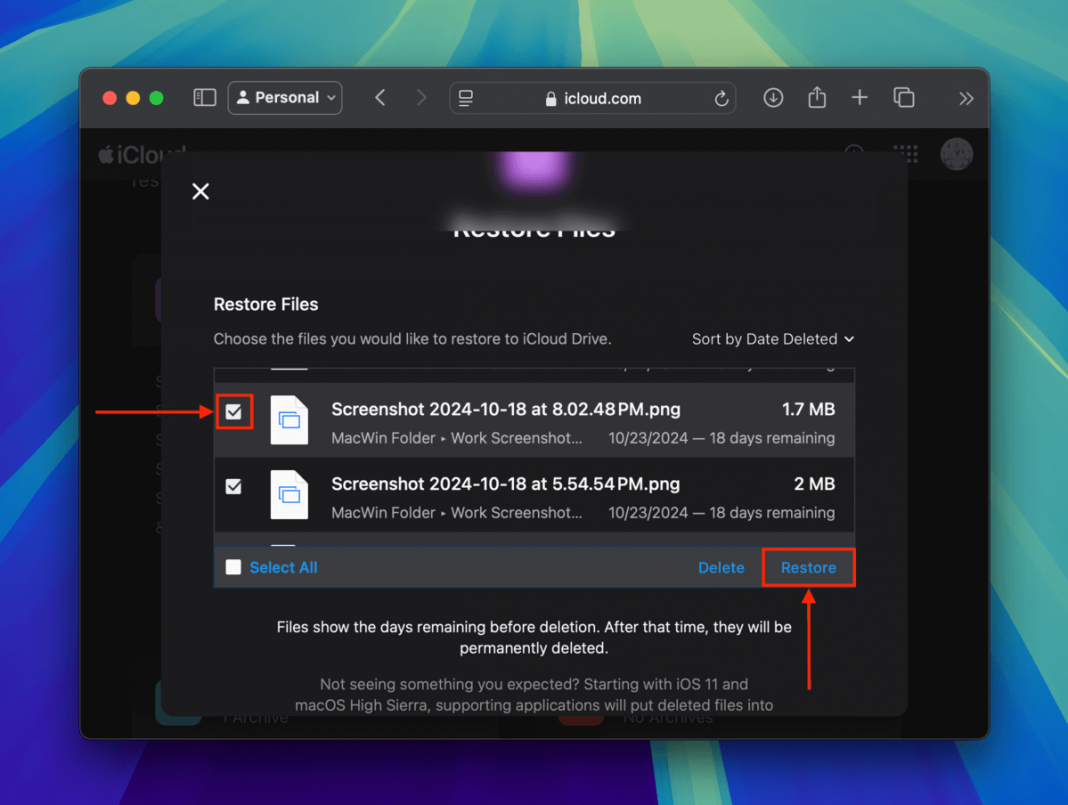Click the Restore button
The width and height of the screenshot is (1068, 805).
pyautogui.click(x=808, y=567)
